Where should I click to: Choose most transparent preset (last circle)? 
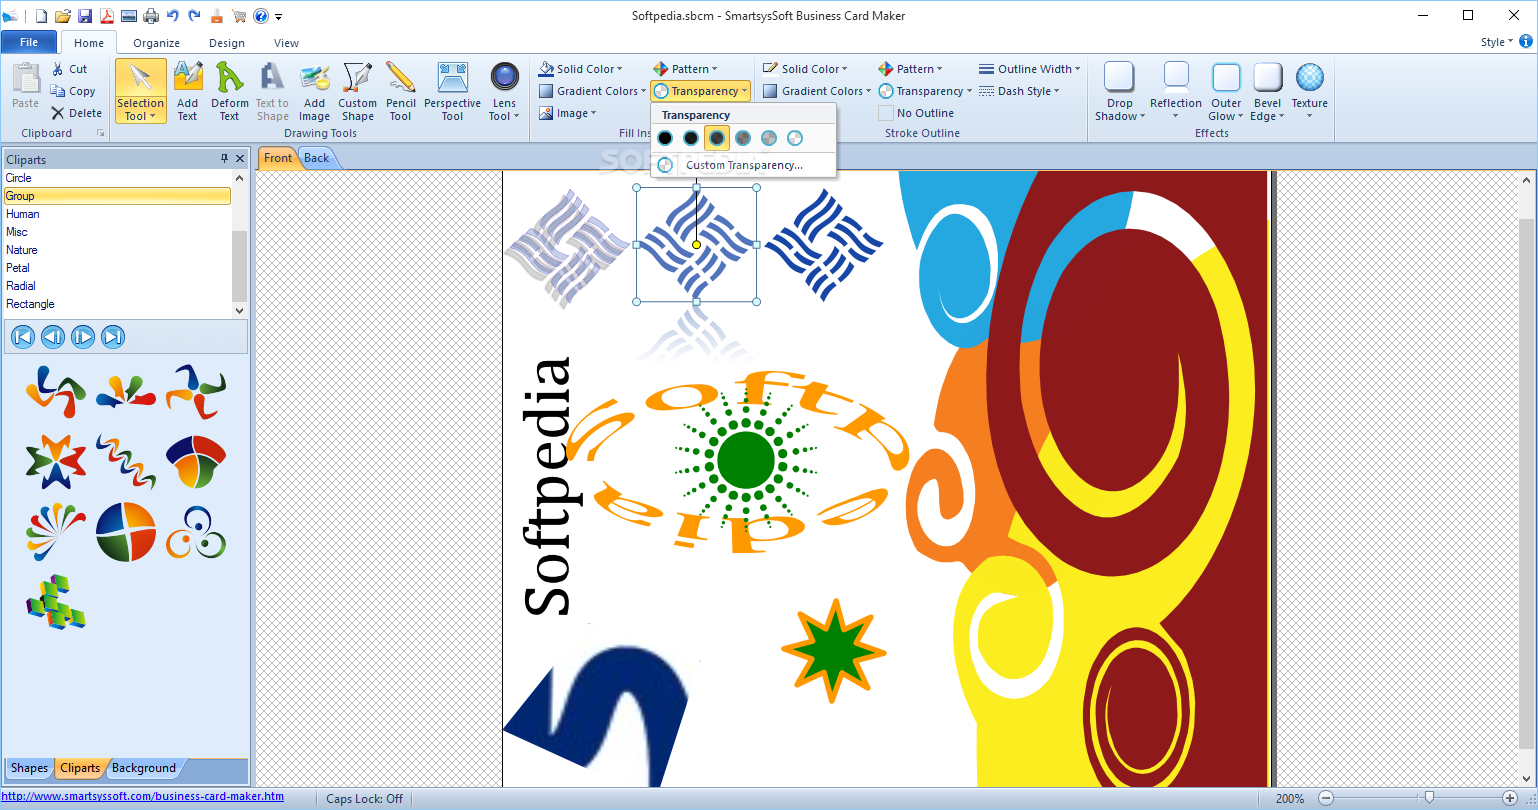[x=795, y=138]
